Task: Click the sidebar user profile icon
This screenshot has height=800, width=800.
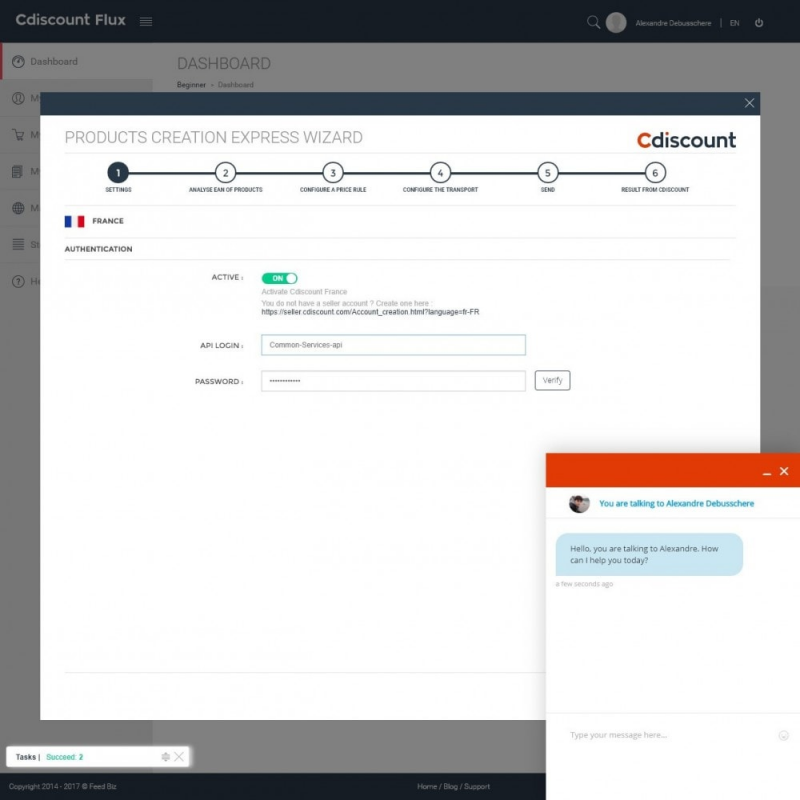Action: click(18, 98)
